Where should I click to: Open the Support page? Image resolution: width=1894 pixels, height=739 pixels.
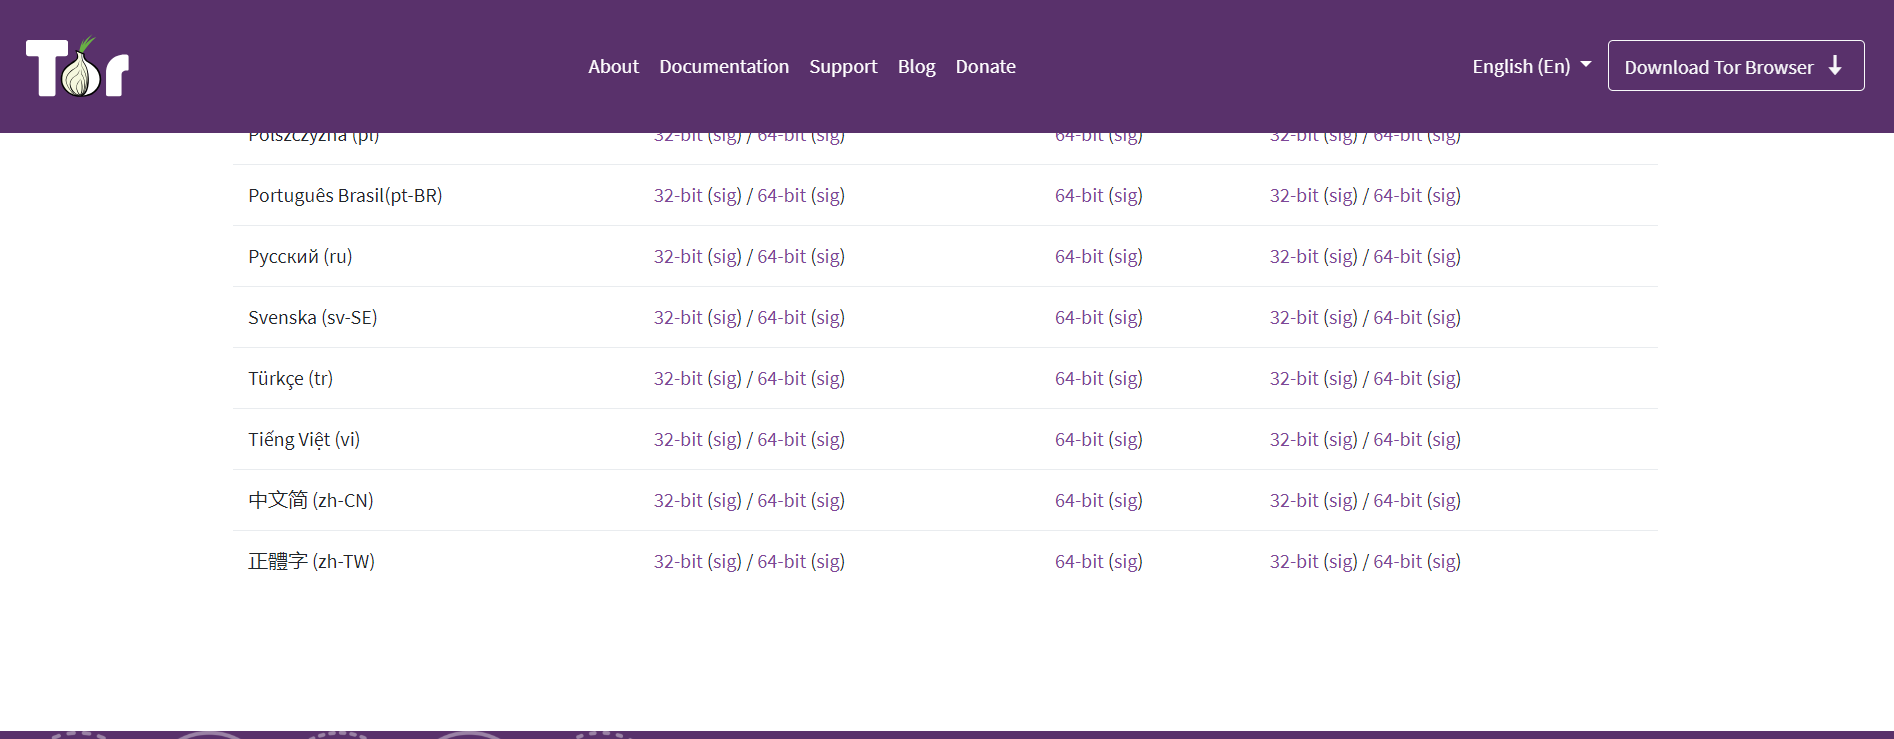tap(843, 66)
